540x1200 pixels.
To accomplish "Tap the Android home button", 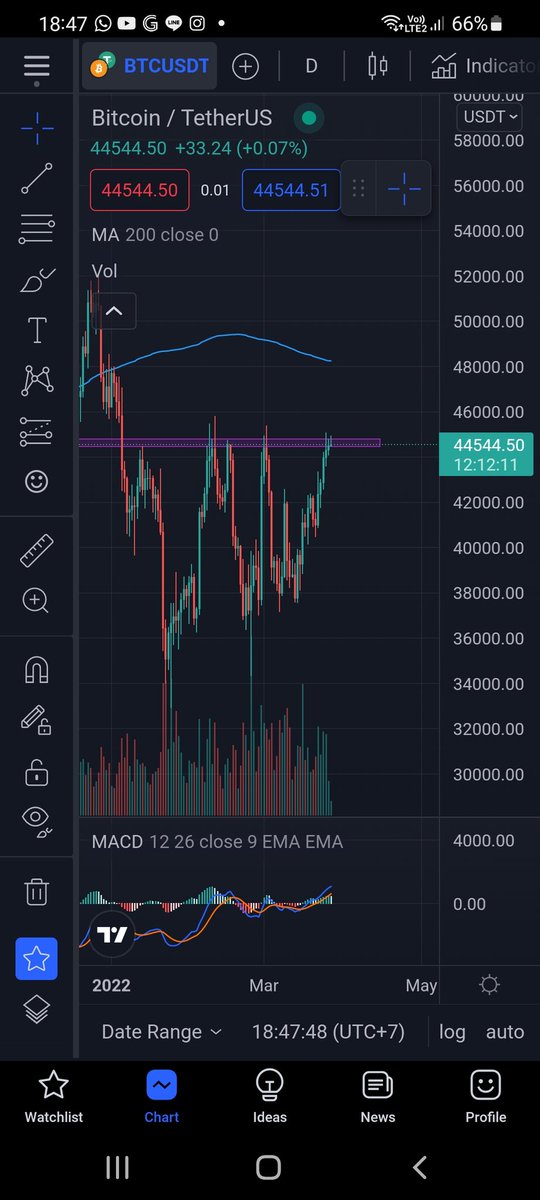I will point(268,1167).
